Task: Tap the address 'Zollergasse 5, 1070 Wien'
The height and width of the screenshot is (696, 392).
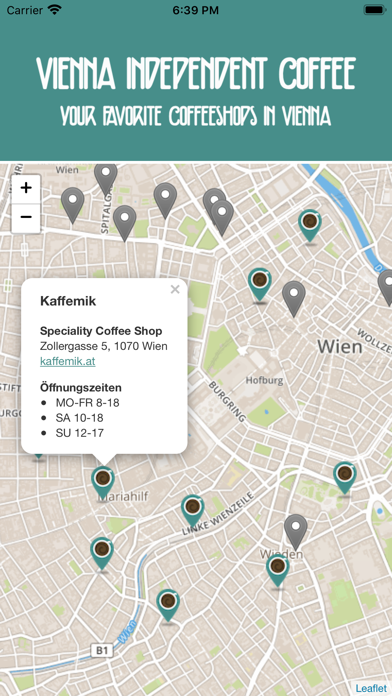Action: (103, 346)
